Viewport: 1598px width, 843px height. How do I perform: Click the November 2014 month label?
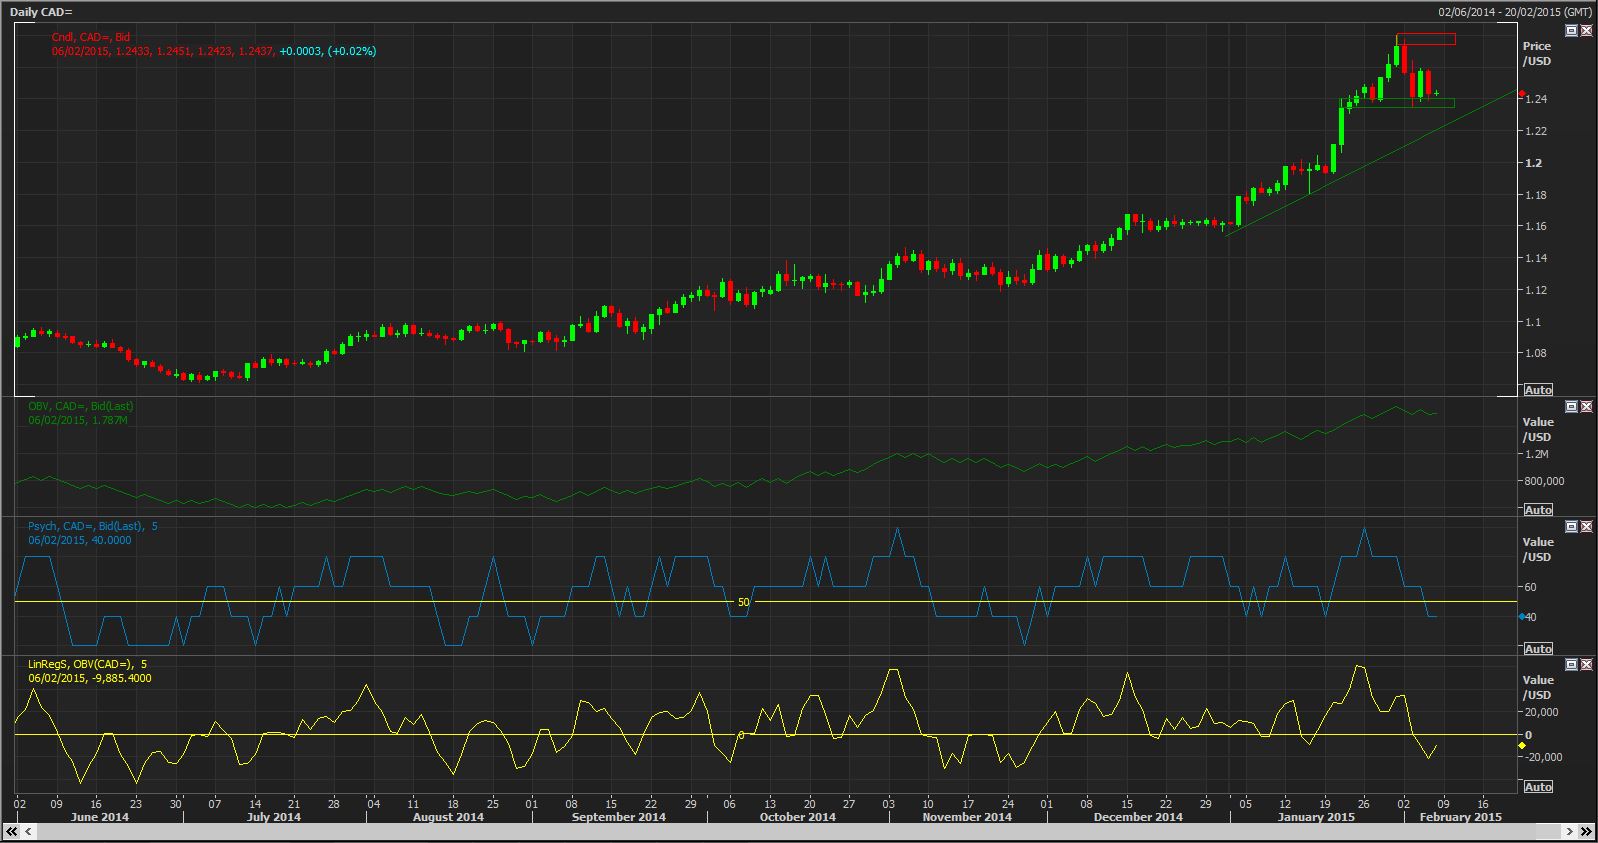point(967,817)
